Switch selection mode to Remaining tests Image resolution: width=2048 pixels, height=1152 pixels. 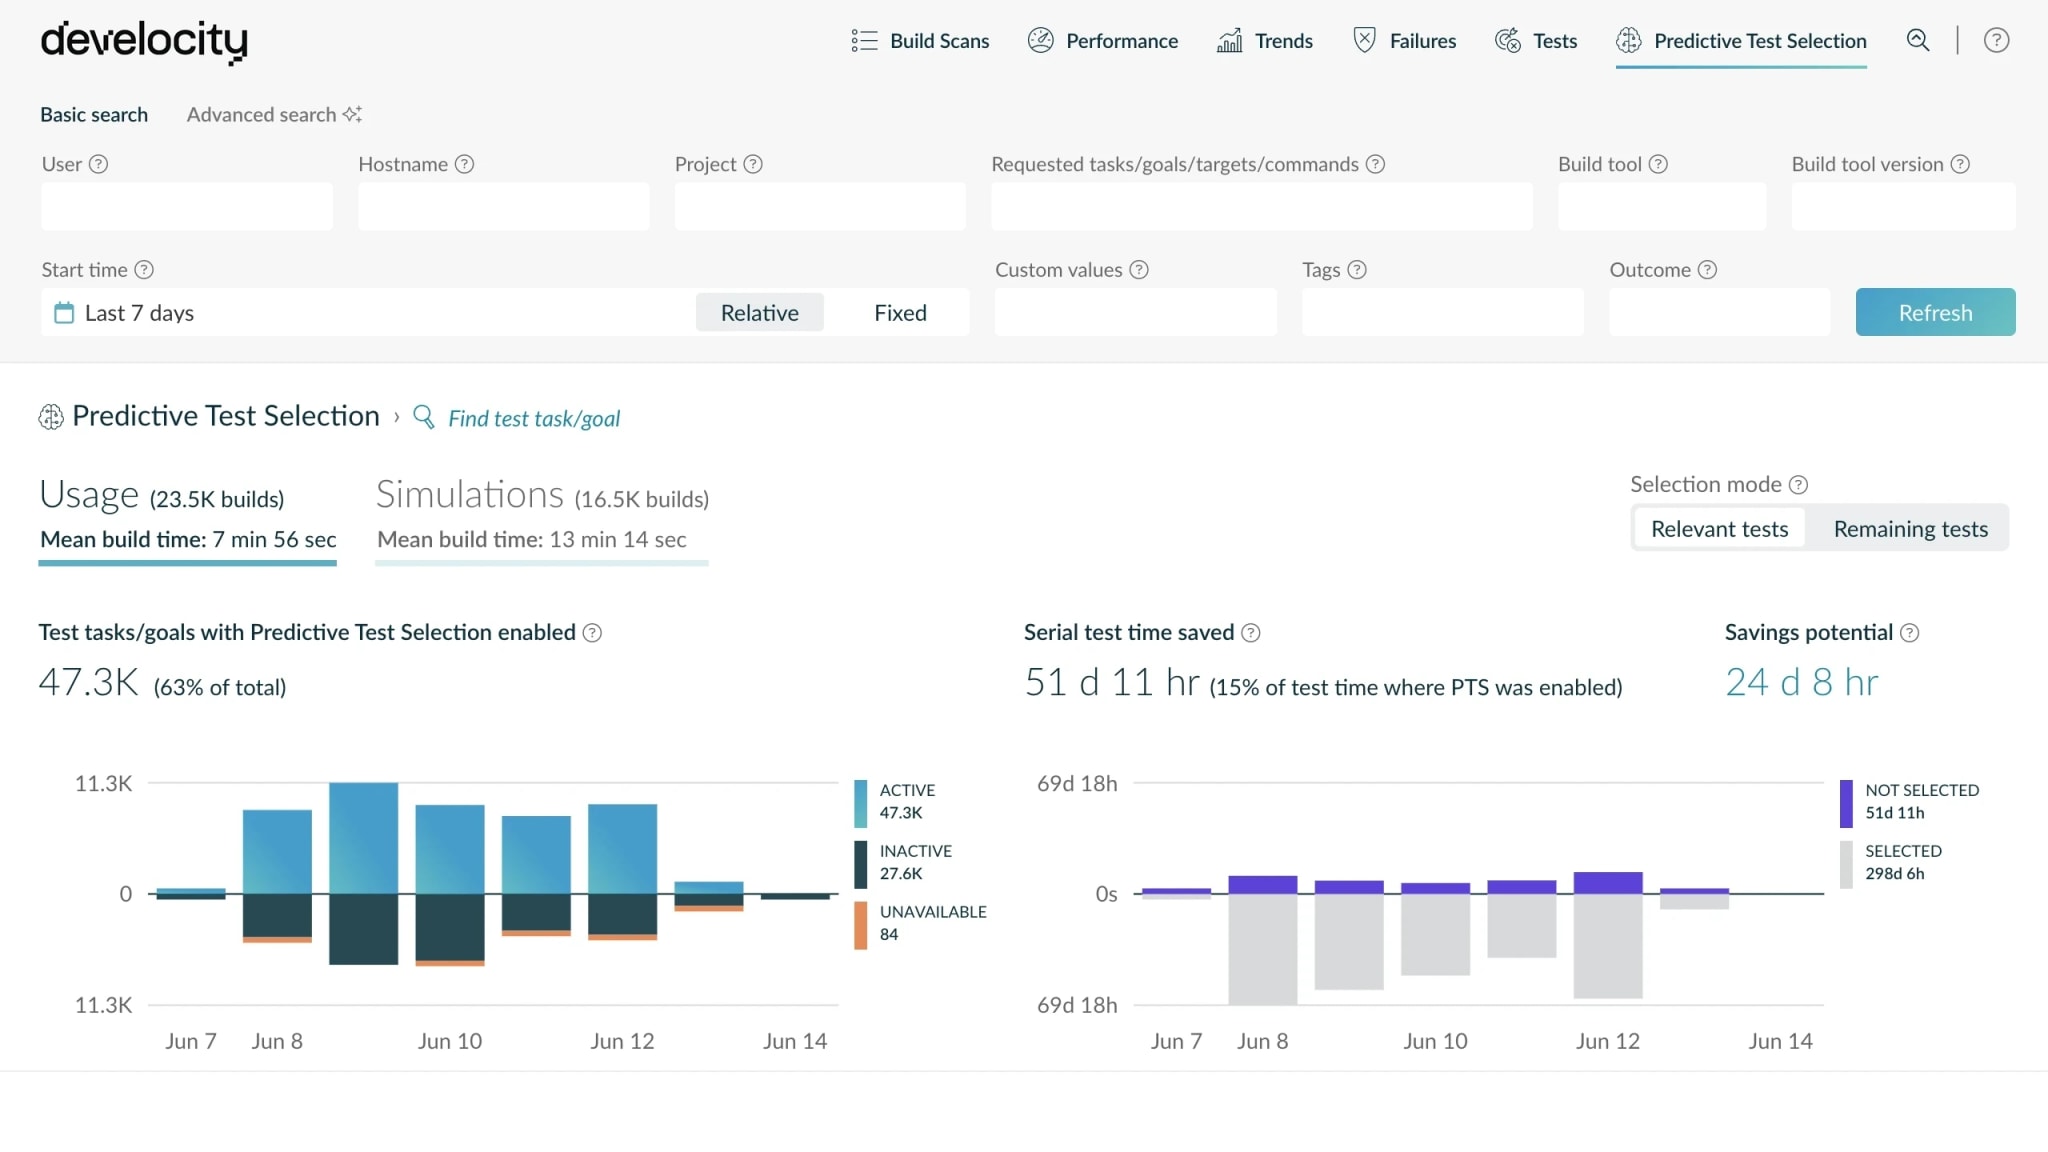(1910, 529)
